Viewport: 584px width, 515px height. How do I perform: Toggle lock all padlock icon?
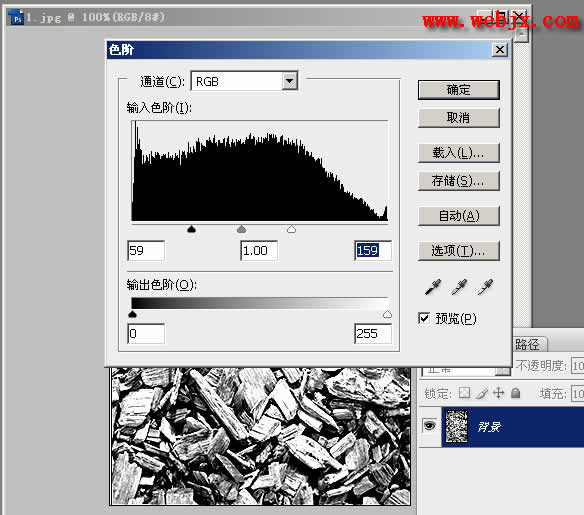(x=515, y=393)
